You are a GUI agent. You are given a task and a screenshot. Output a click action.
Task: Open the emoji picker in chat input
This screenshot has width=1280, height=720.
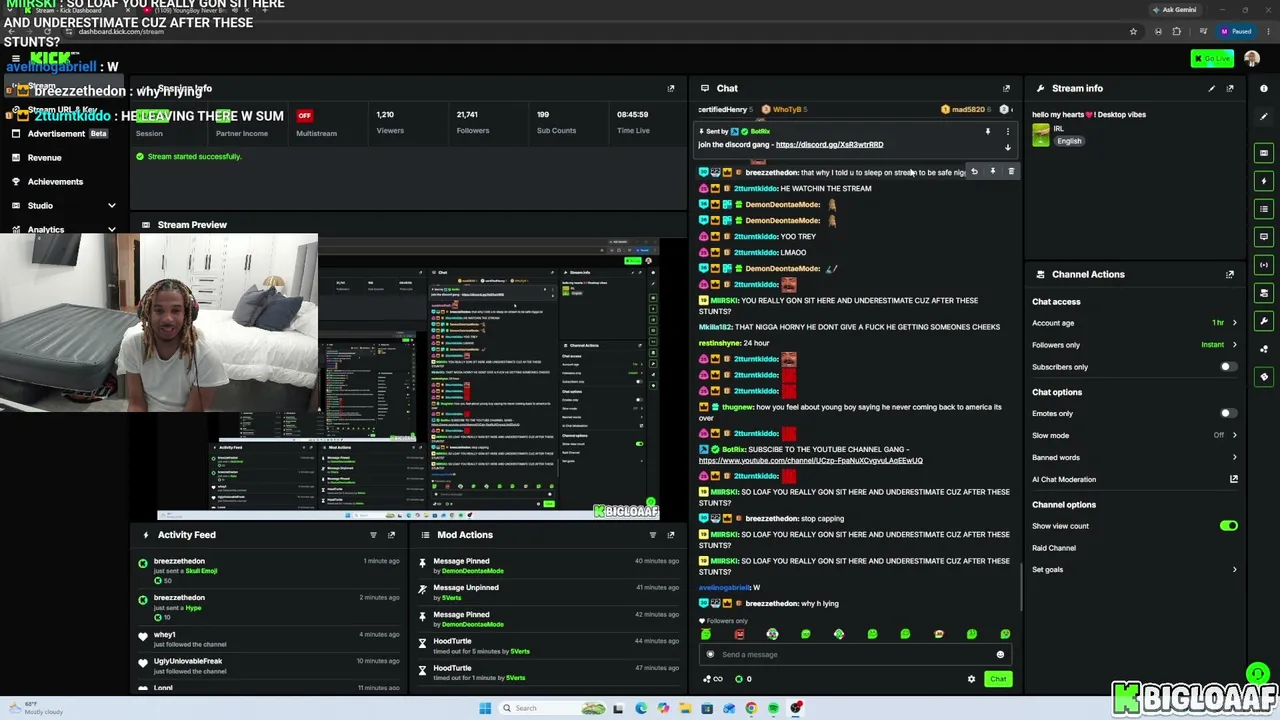pos(1000,655)
